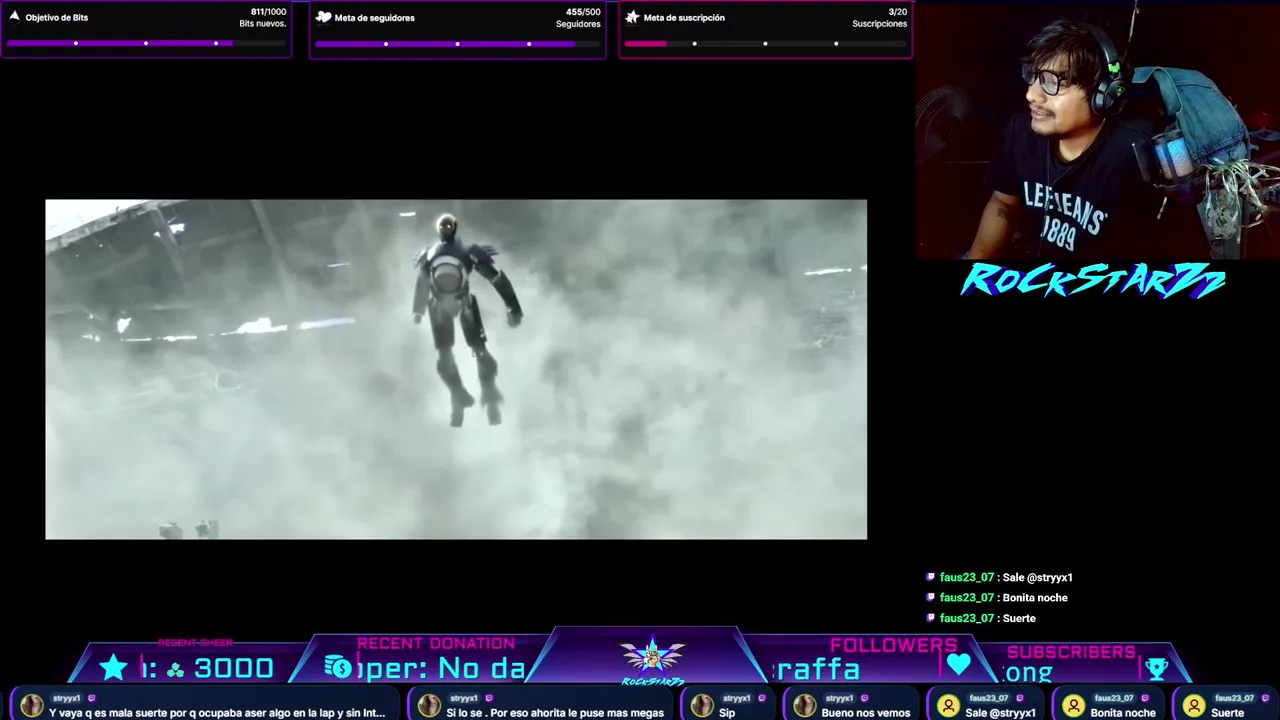Click the Objetivo de Bits progress bar
The width and height of the screenshot is (1280, 720).
pyautogui.click(x=146, y=43)
